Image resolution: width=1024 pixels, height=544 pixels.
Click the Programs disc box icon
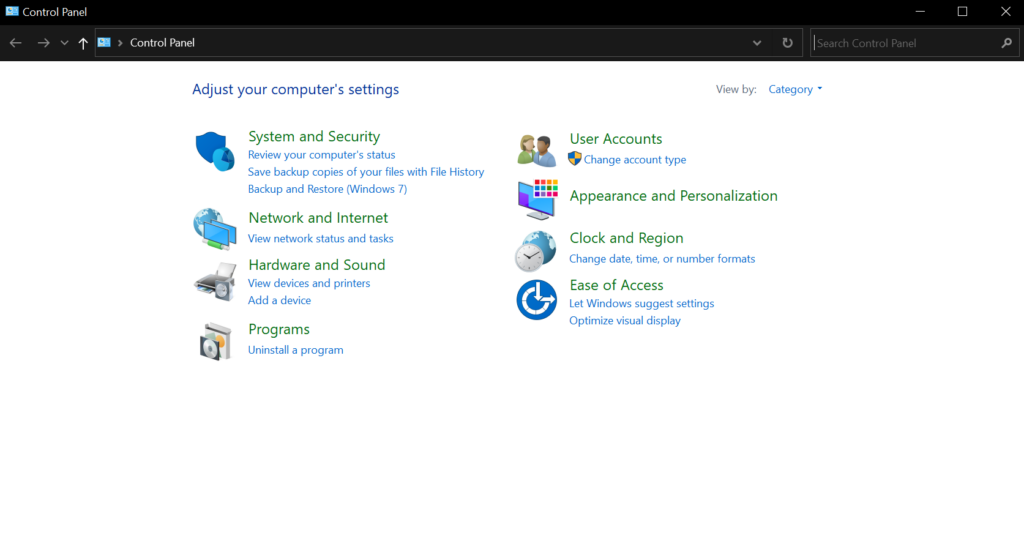[215, 342]
